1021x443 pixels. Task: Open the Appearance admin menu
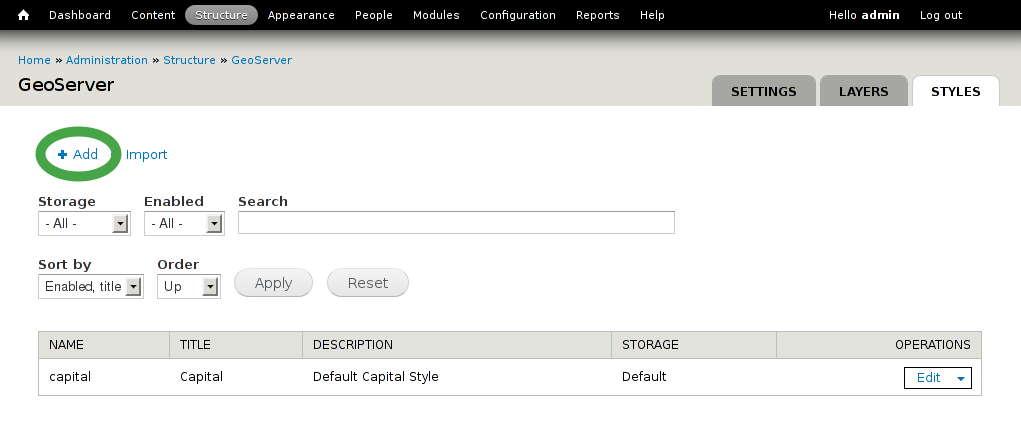tap(301, 15)
